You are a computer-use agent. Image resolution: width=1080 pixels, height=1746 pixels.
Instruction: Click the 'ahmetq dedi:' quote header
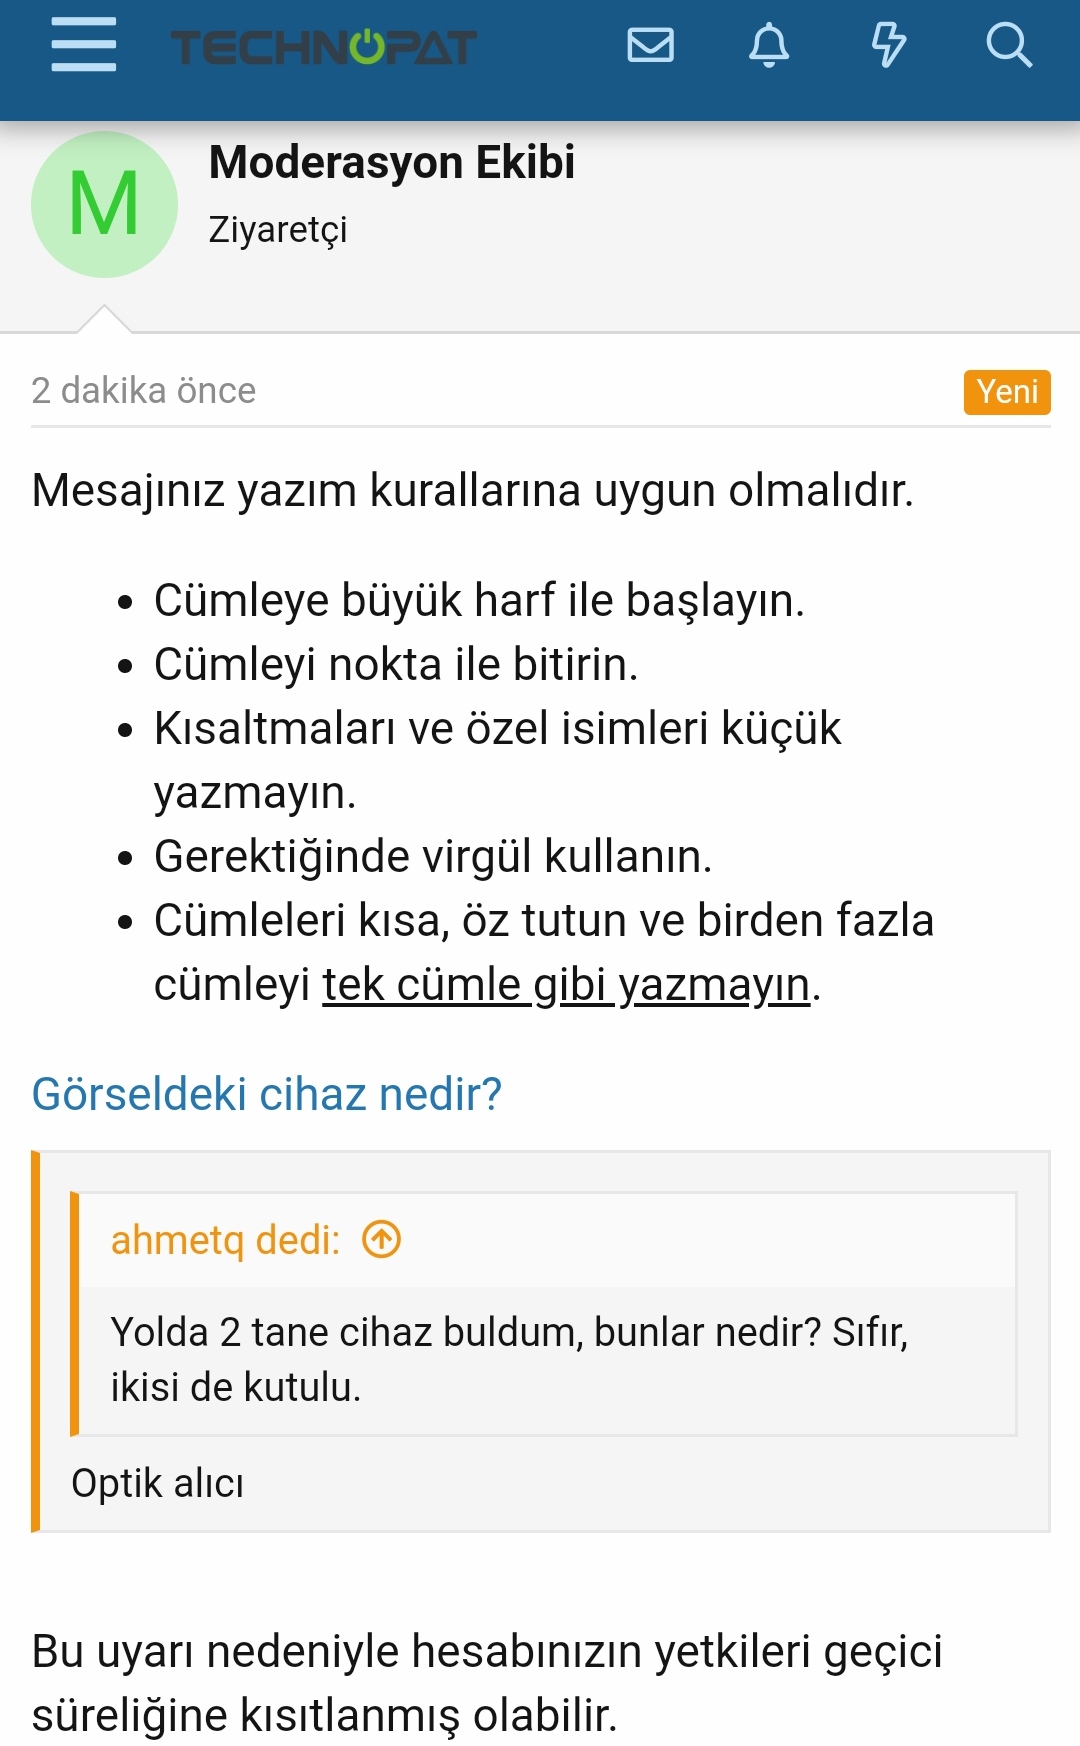coord(225,1240)
